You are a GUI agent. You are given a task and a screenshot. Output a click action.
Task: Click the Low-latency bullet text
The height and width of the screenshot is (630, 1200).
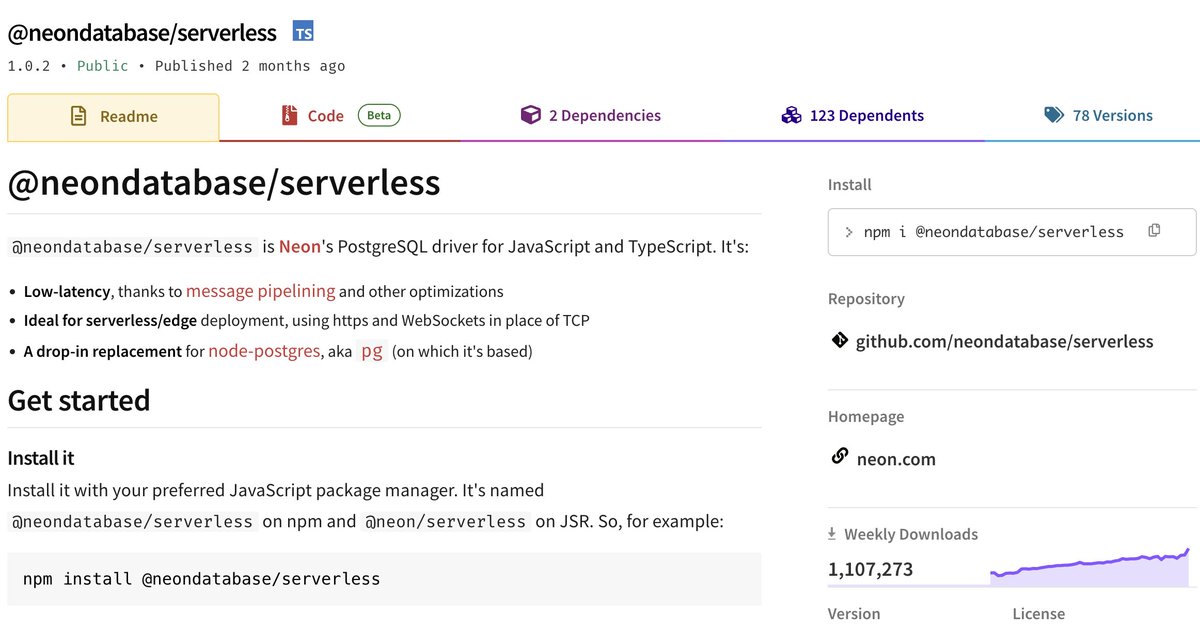tap(68, 292)
